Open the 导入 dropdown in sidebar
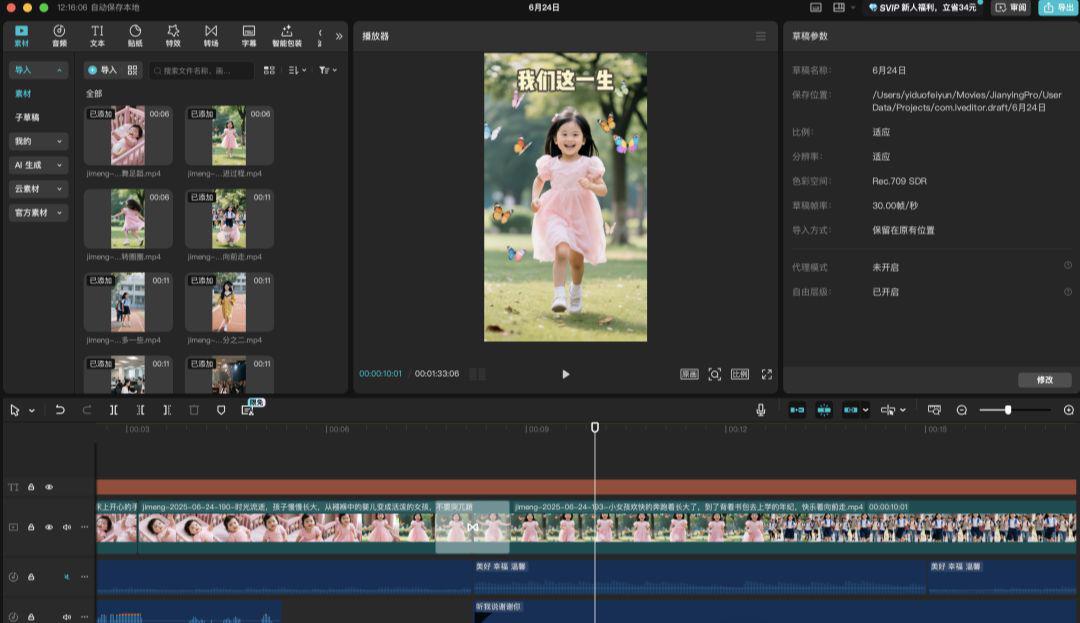Screen dimensions: 1080x623 38,69
